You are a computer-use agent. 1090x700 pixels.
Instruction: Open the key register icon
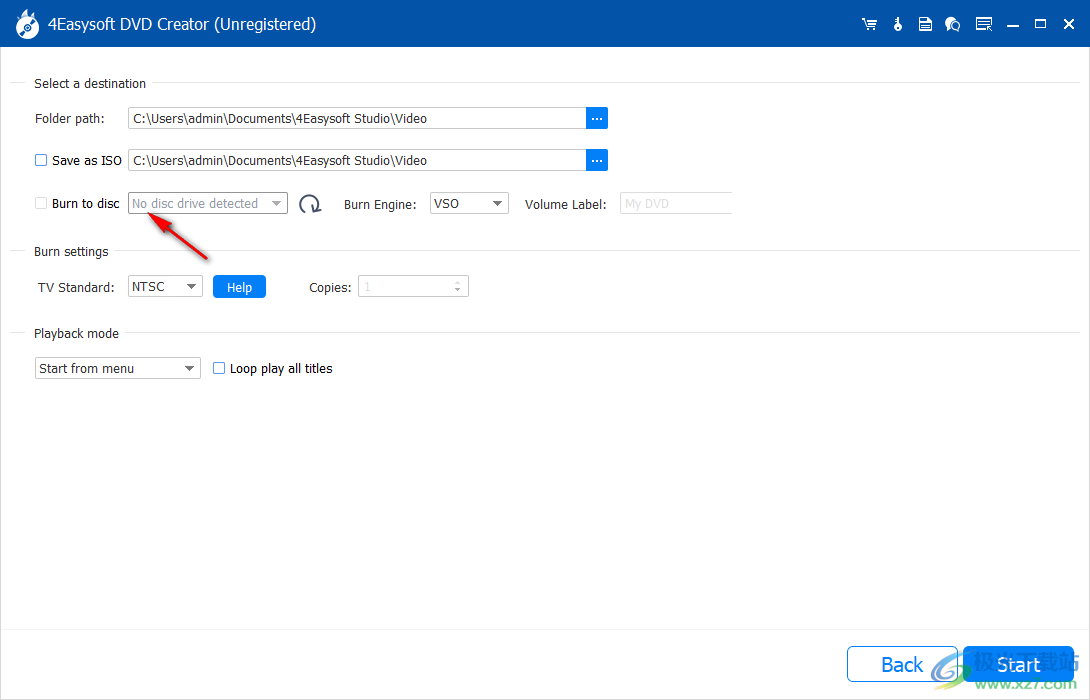click(898, 24)
